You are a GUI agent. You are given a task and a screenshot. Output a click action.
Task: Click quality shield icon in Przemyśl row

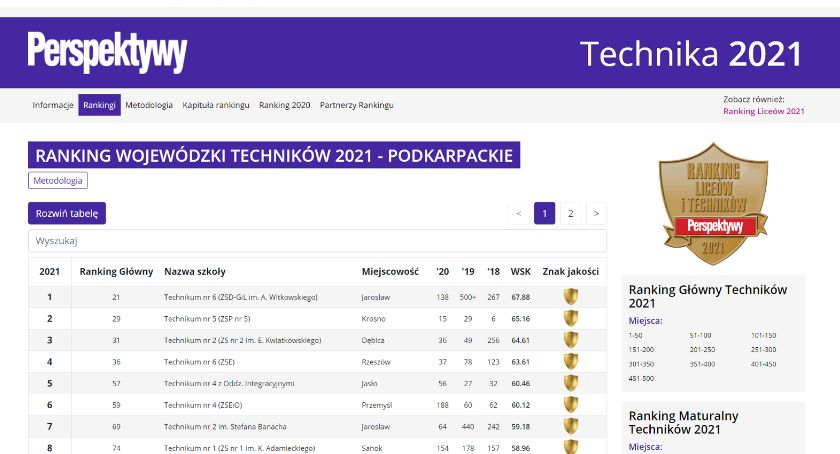571,404
